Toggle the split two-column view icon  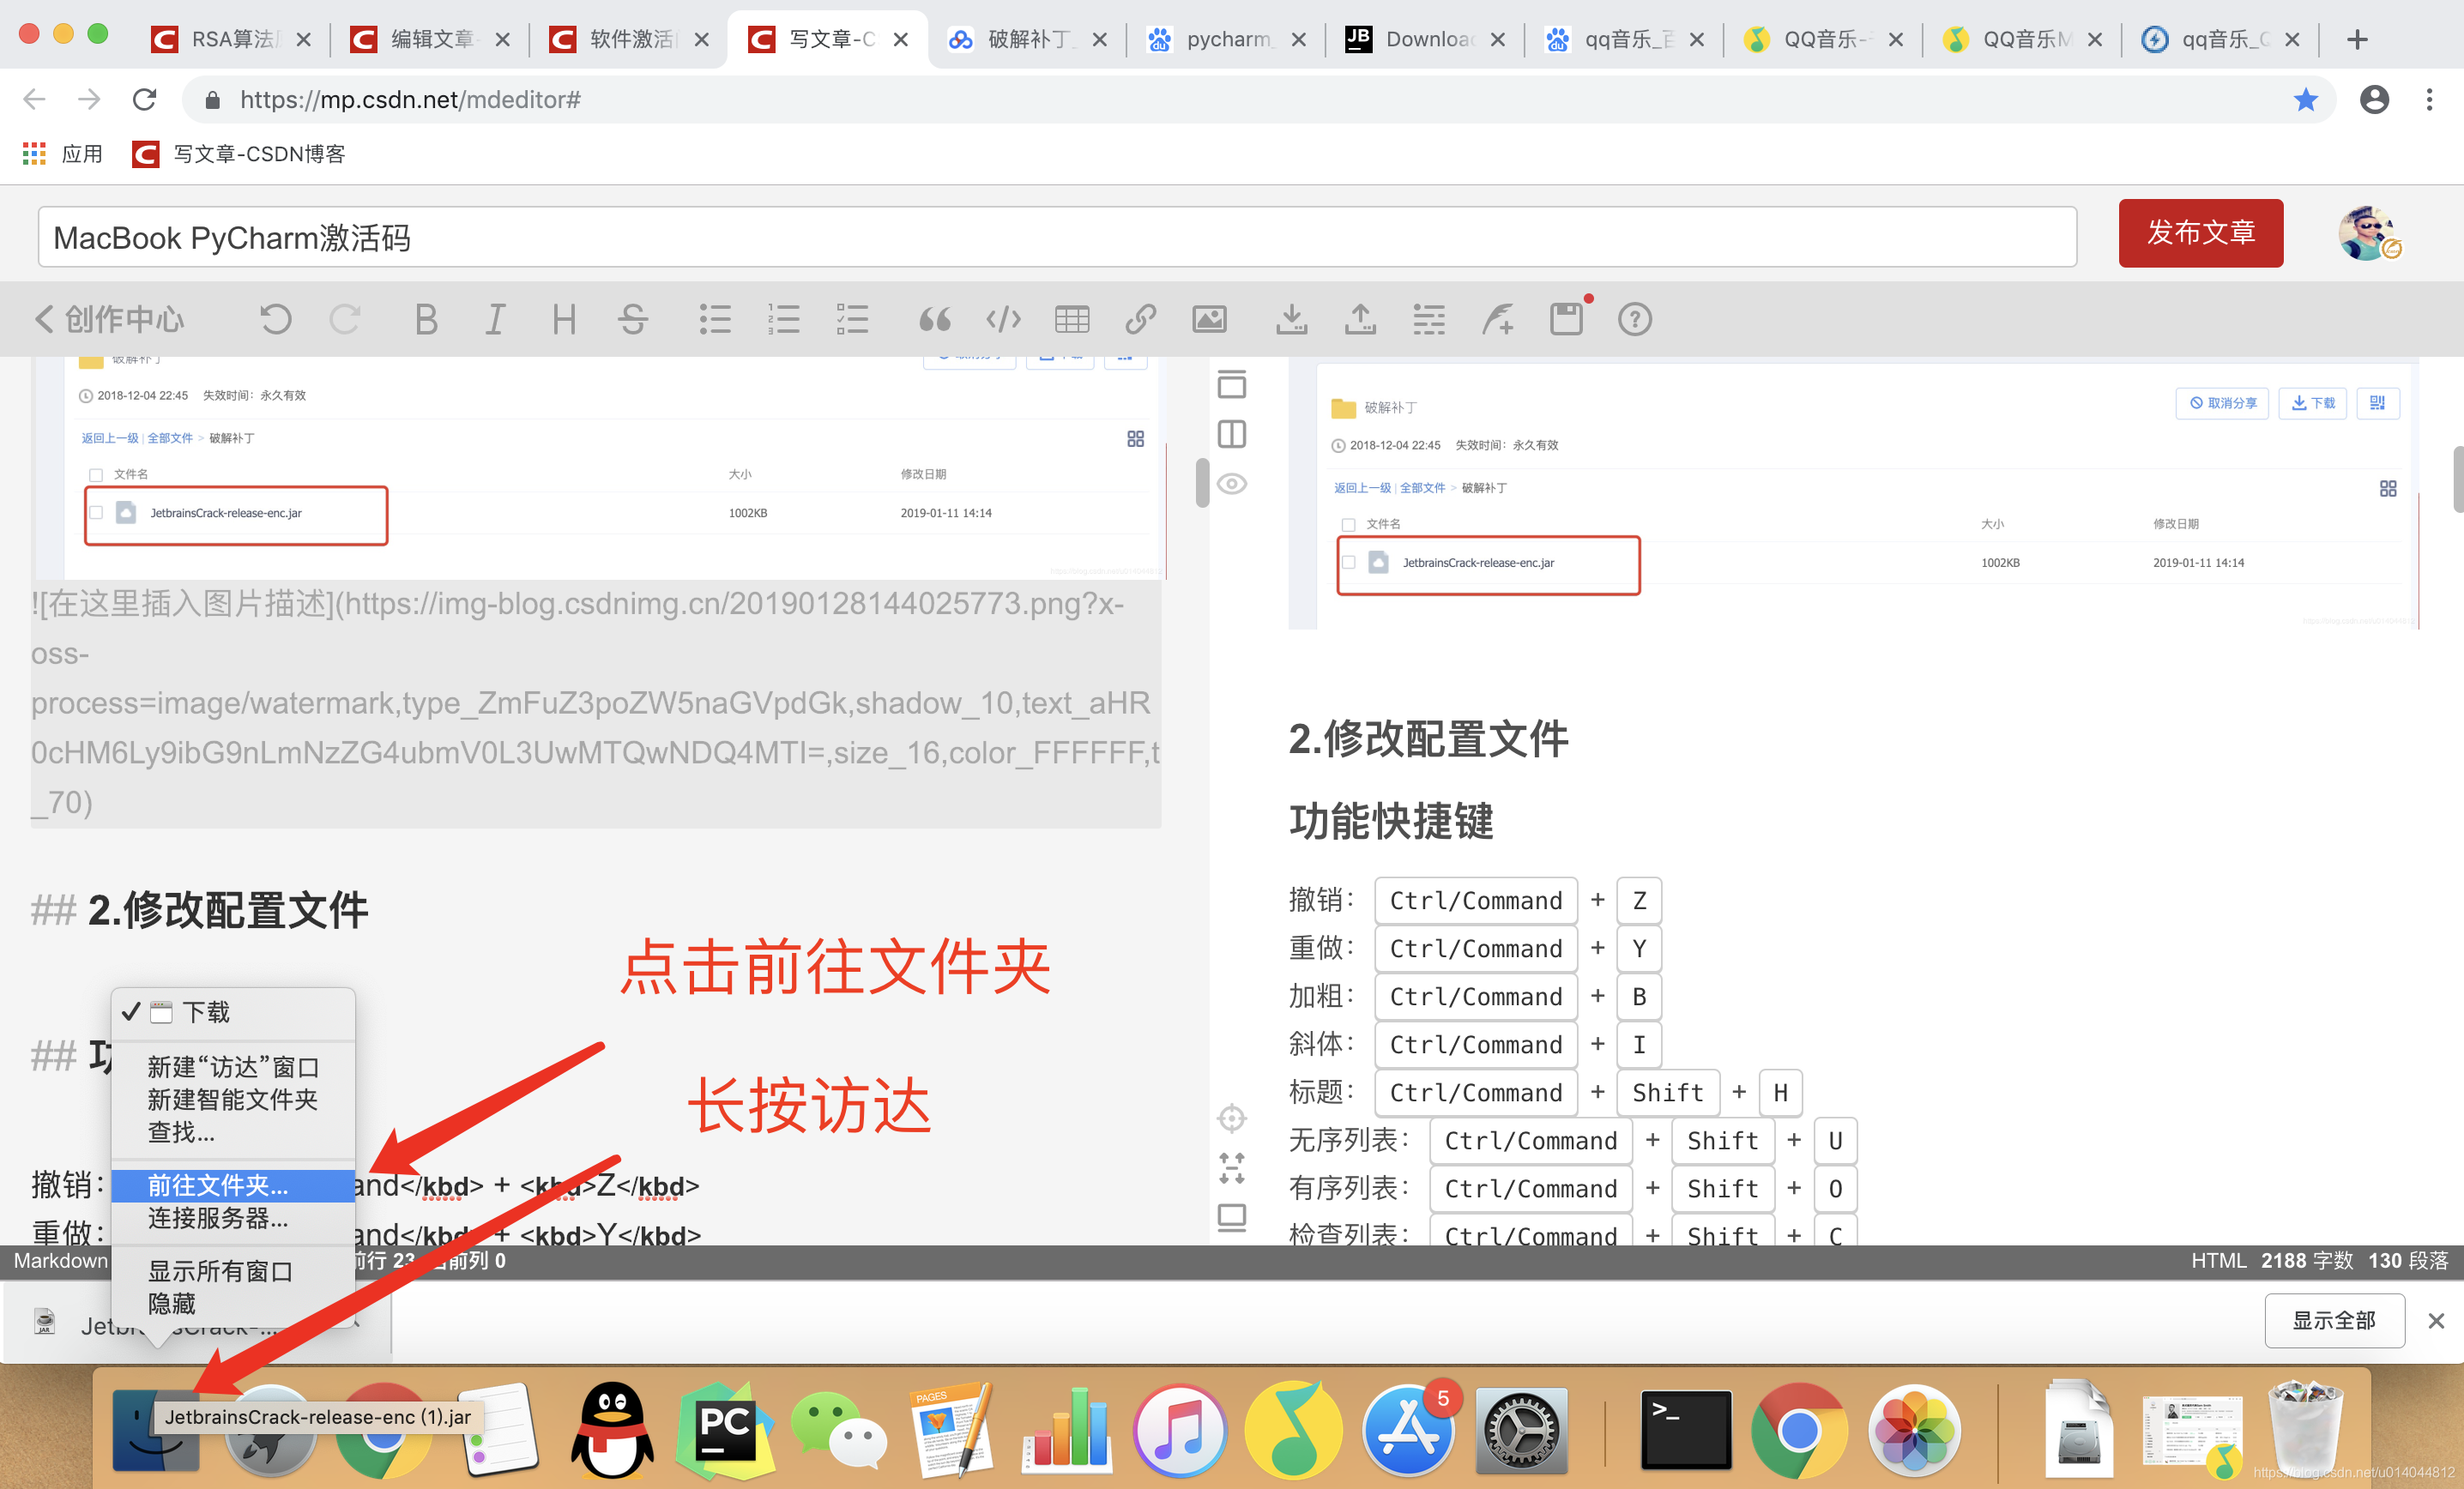1231,434
